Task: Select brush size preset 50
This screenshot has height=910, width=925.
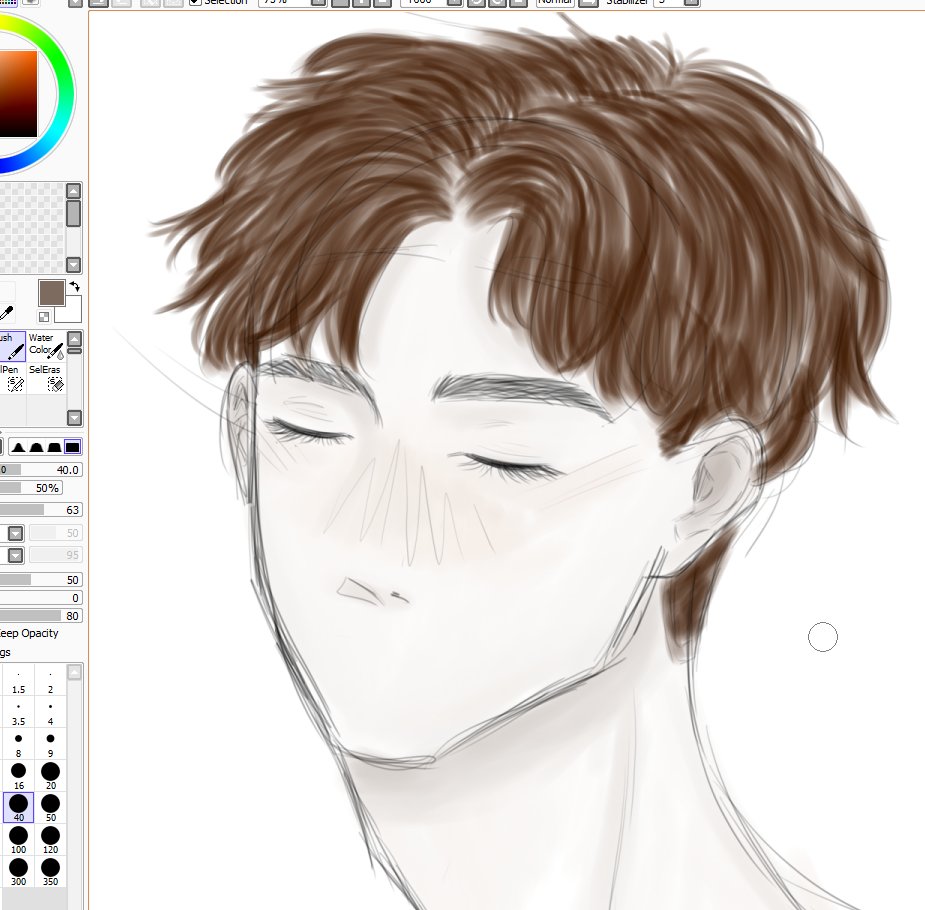Action: pyautogui.click(x=50, y=808)
